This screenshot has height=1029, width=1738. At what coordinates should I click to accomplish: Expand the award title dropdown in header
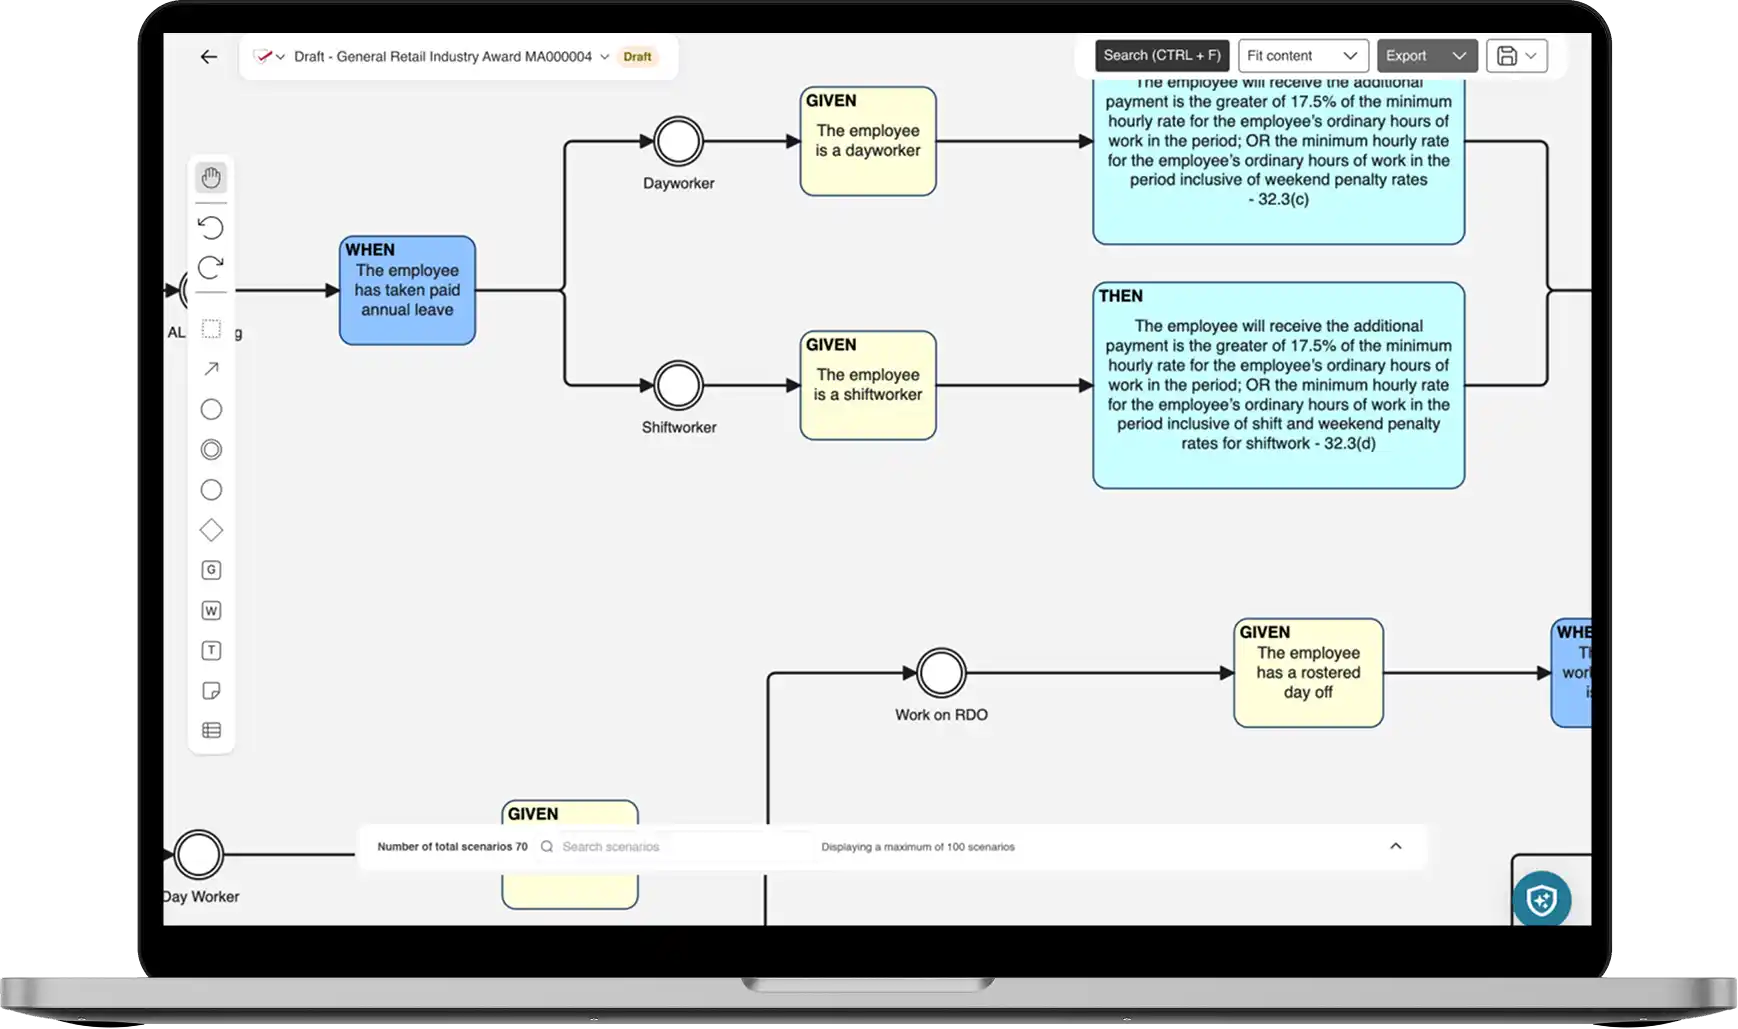click(x=604, y=56)
